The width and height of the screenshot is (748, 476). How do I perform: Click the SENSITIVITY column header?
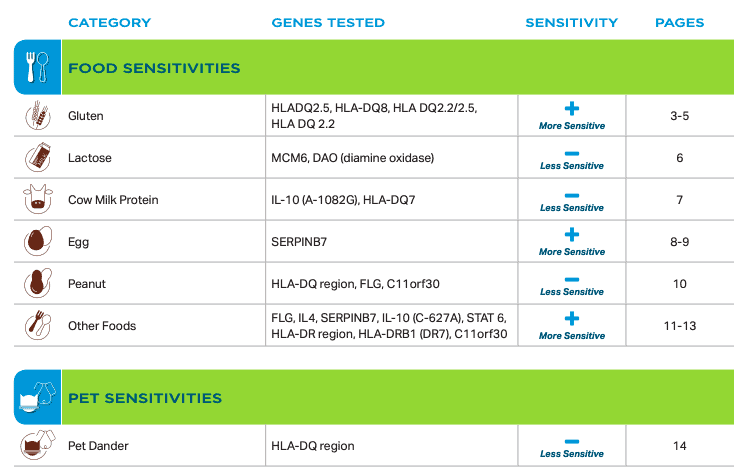[571, 22]
